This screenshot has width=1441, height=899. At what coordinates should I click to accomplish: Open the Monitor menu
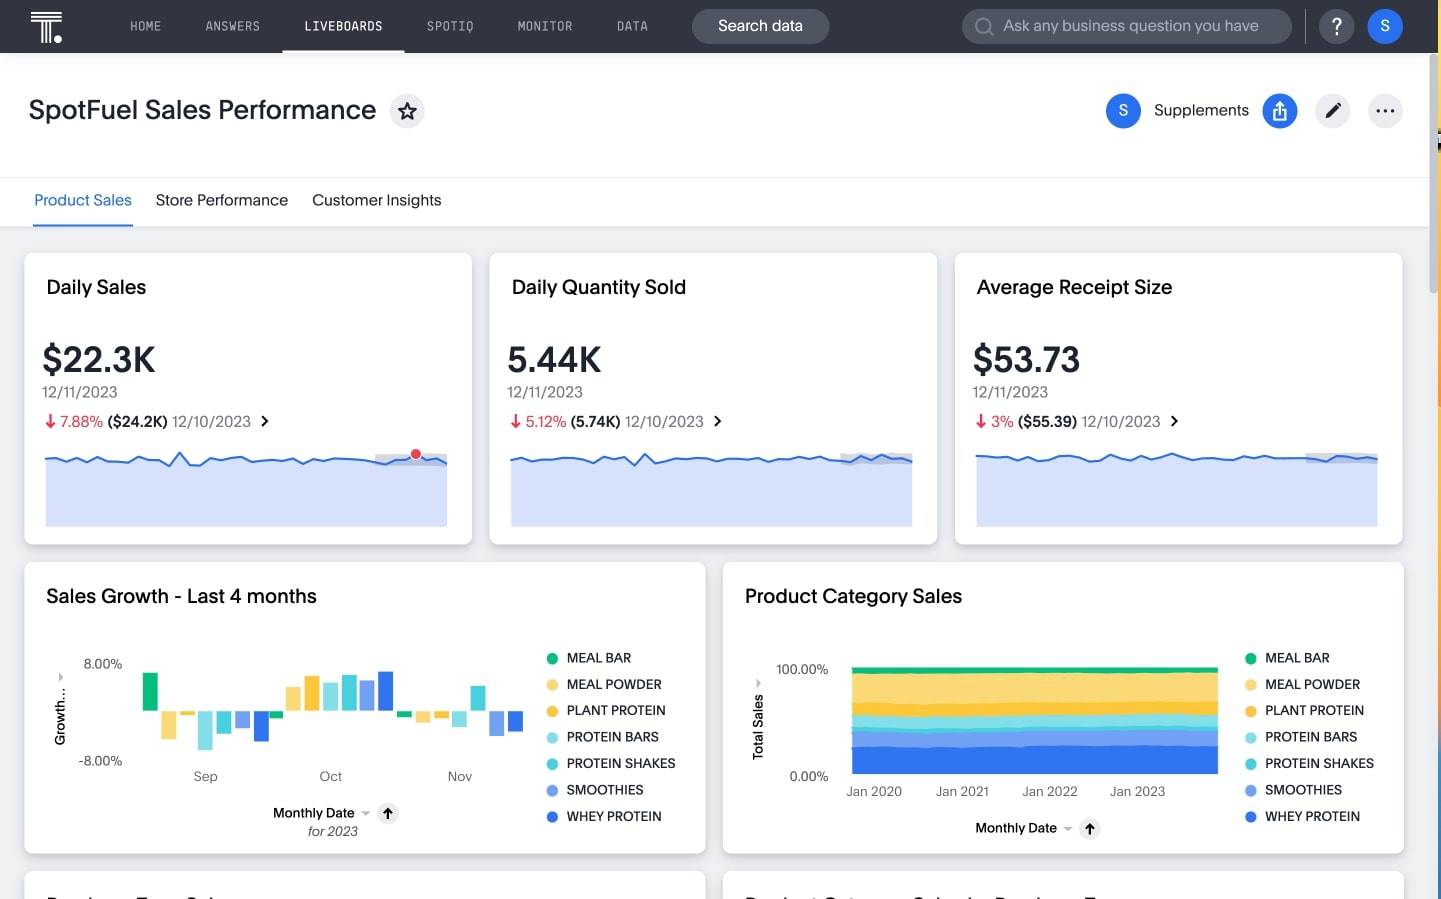point(545,26)
